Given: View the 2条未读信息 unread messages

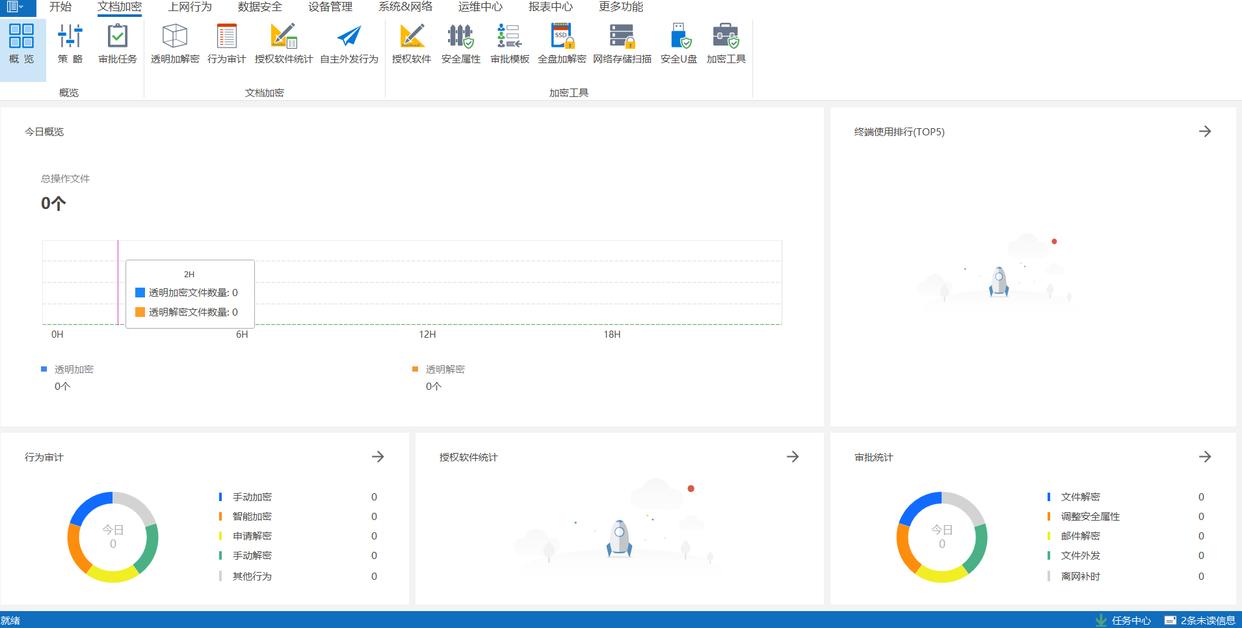Looking at the screenshot, I should pos(1200,620).
